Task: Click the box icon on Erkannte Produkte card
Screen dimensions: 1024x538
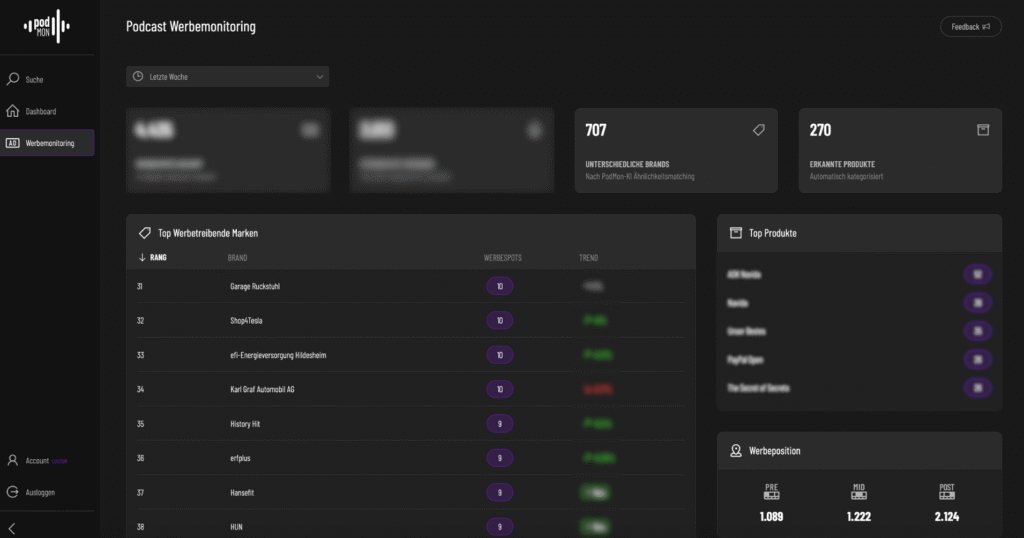Action: coord(982,130)
